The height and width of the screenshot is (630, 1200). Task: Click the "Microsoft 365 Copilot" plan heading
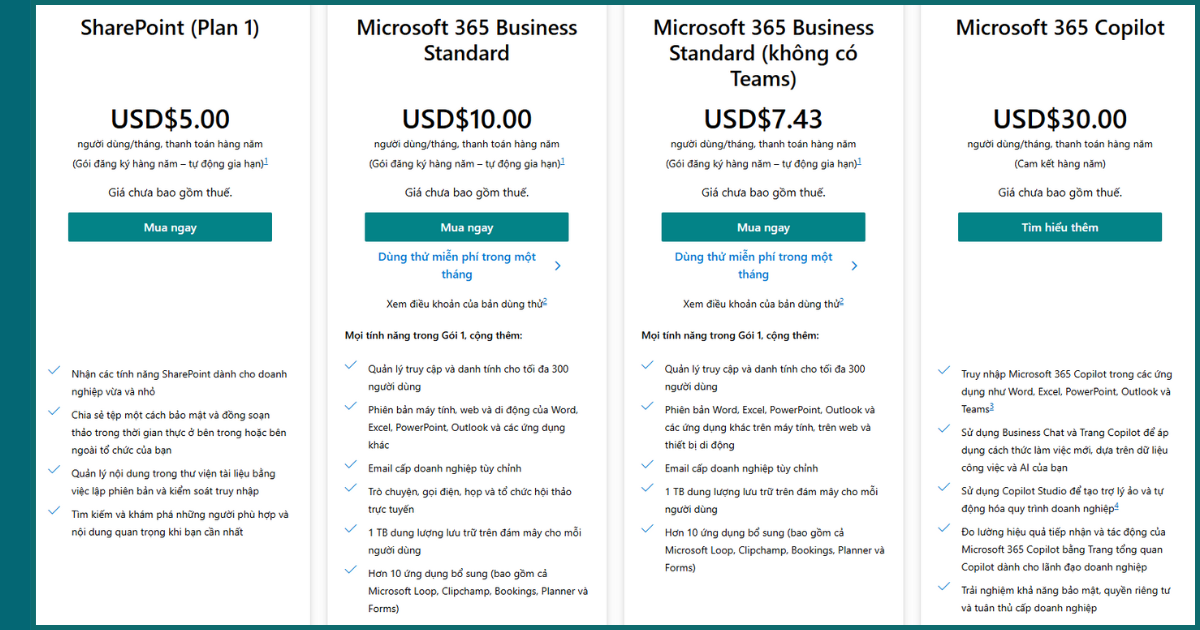coord(1059,28)
